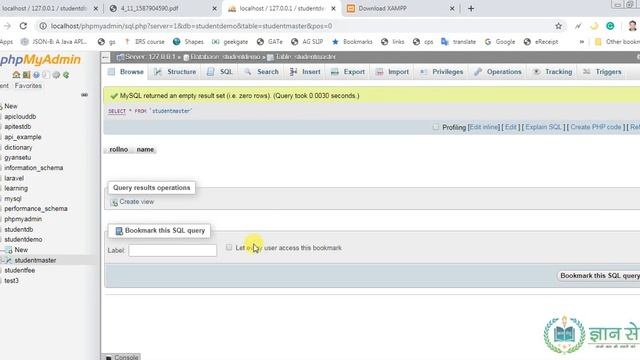
Task: Open the Chrome profile avatar
Action: (x=632, y=26)
